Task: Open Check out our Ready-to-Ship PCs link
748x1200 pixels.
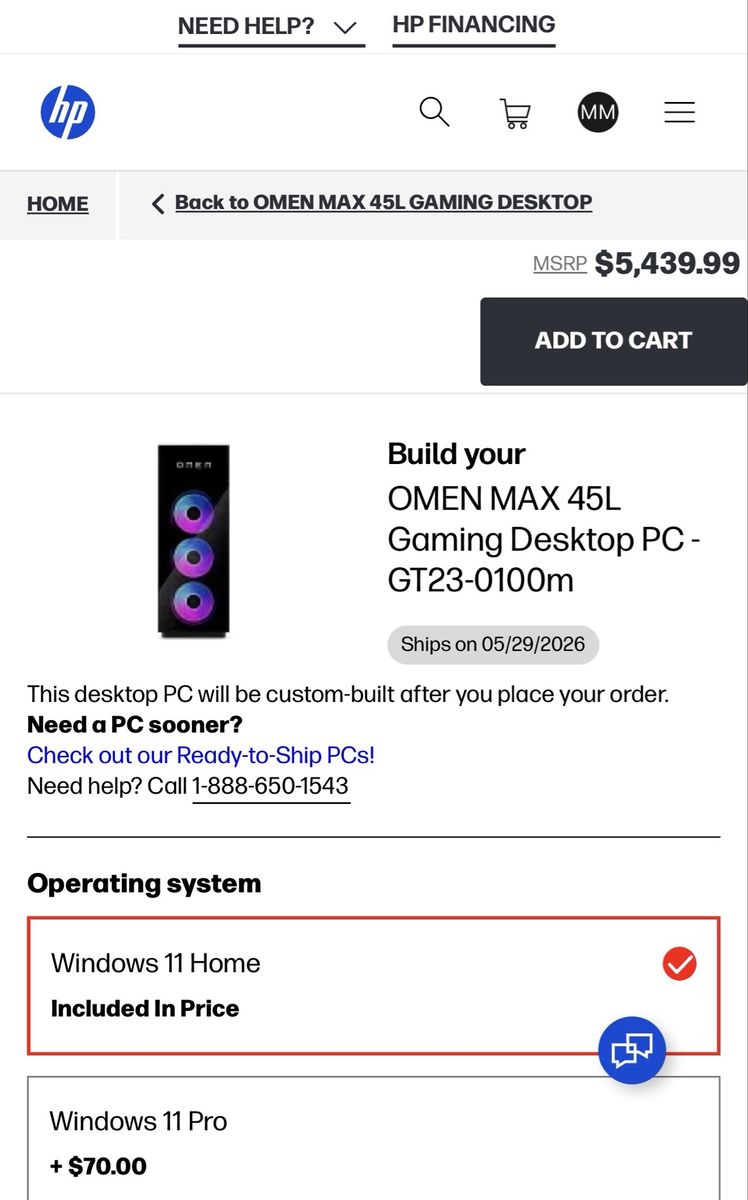Action: click(x=201, y=755)
